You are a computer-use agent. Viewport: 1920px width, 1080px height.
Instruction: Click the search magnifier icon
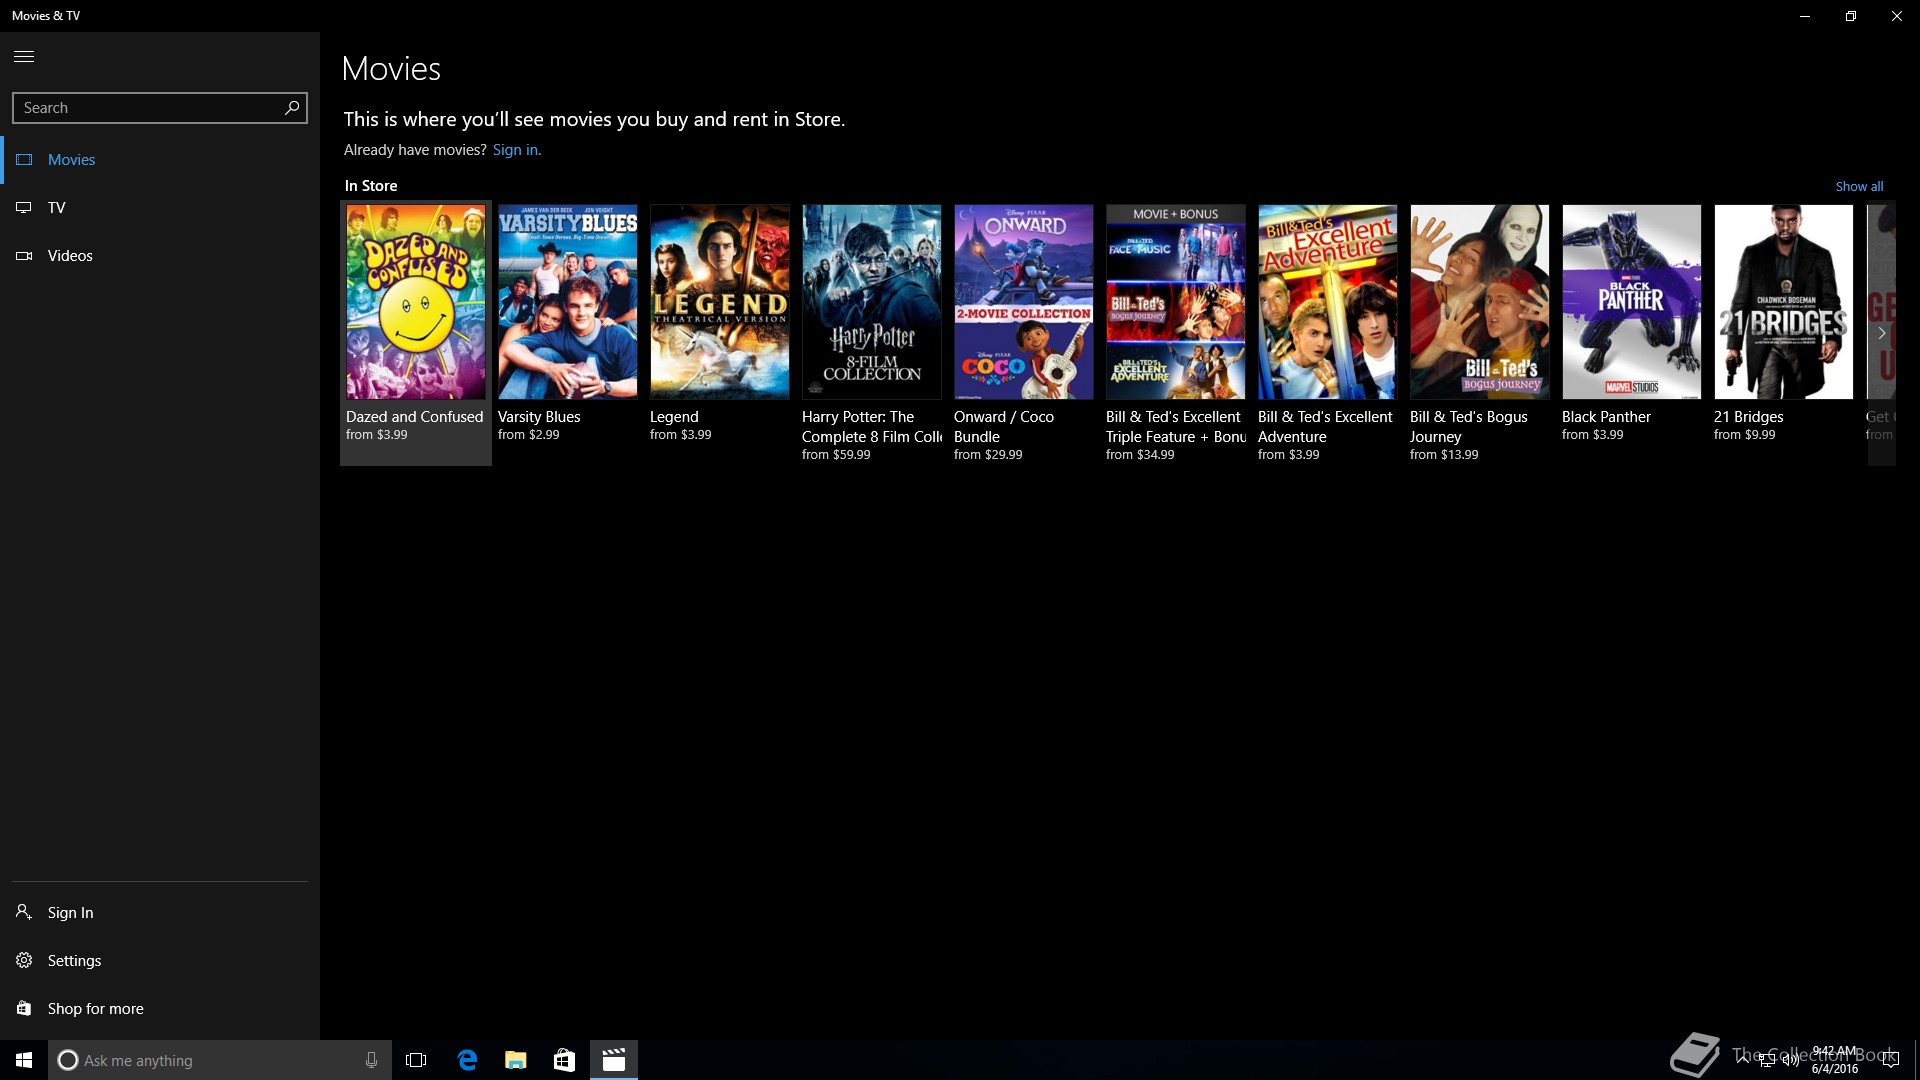(x=292, y=107)
